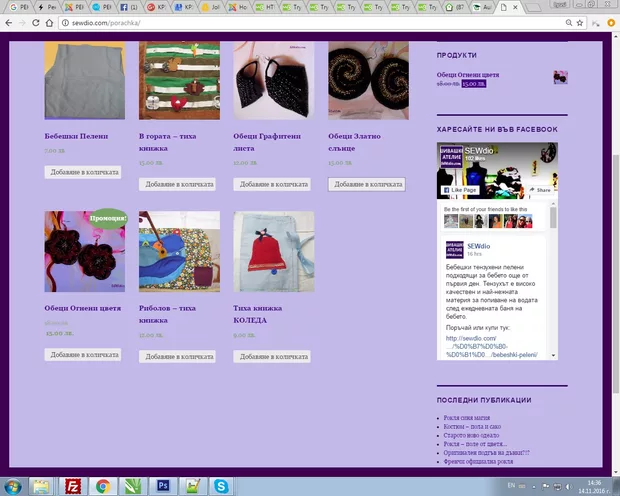The image size is (620, 496).
Task: Open CorelDRAW from the taskbar
Action: [x=133, y=486]
